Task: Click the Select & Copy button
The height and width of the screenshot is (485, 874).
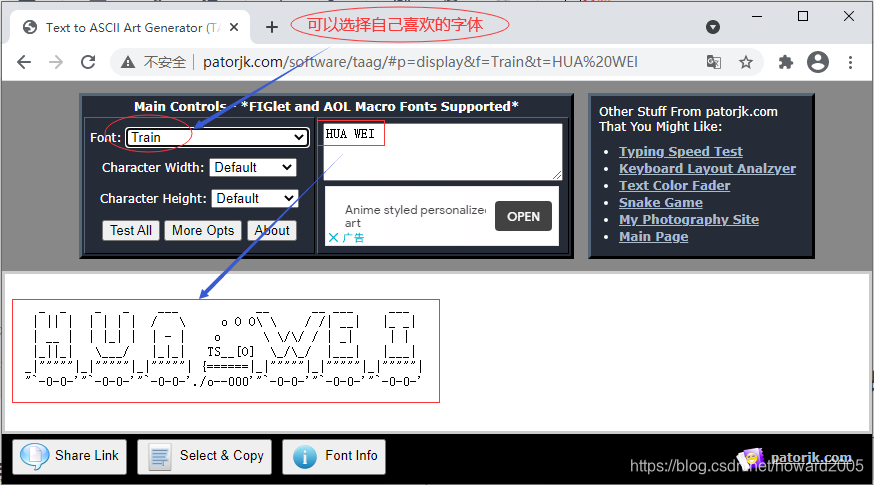Action: (x=205, y=457)
